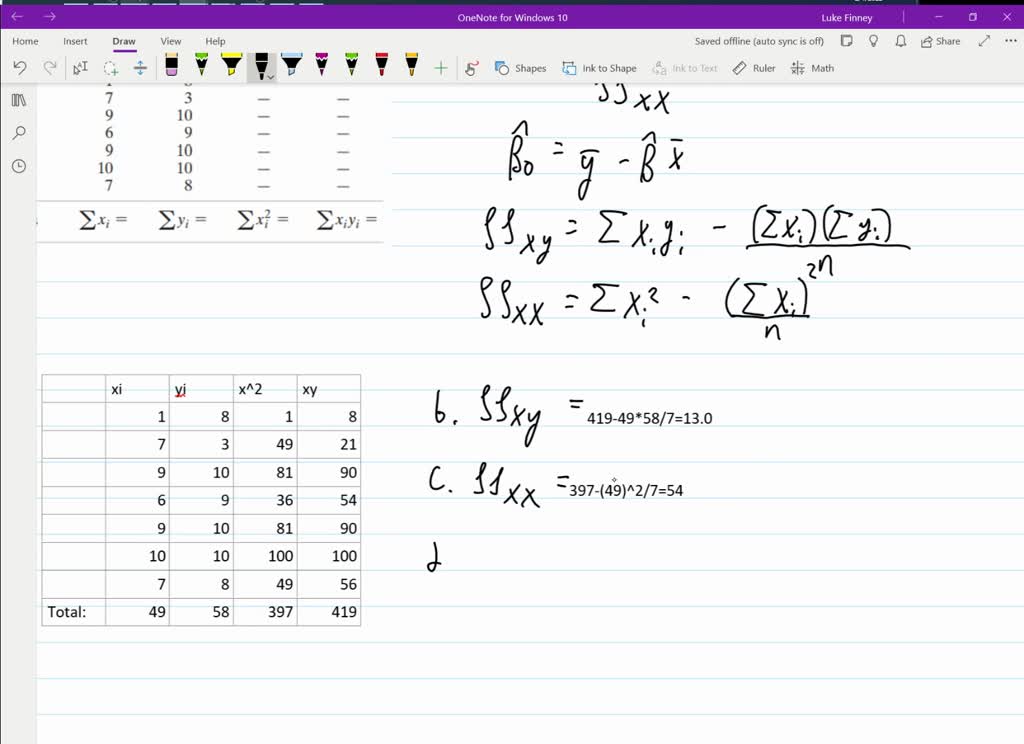1024x744 pixels.
Task: Open the View menu
Action: [171, 41]
